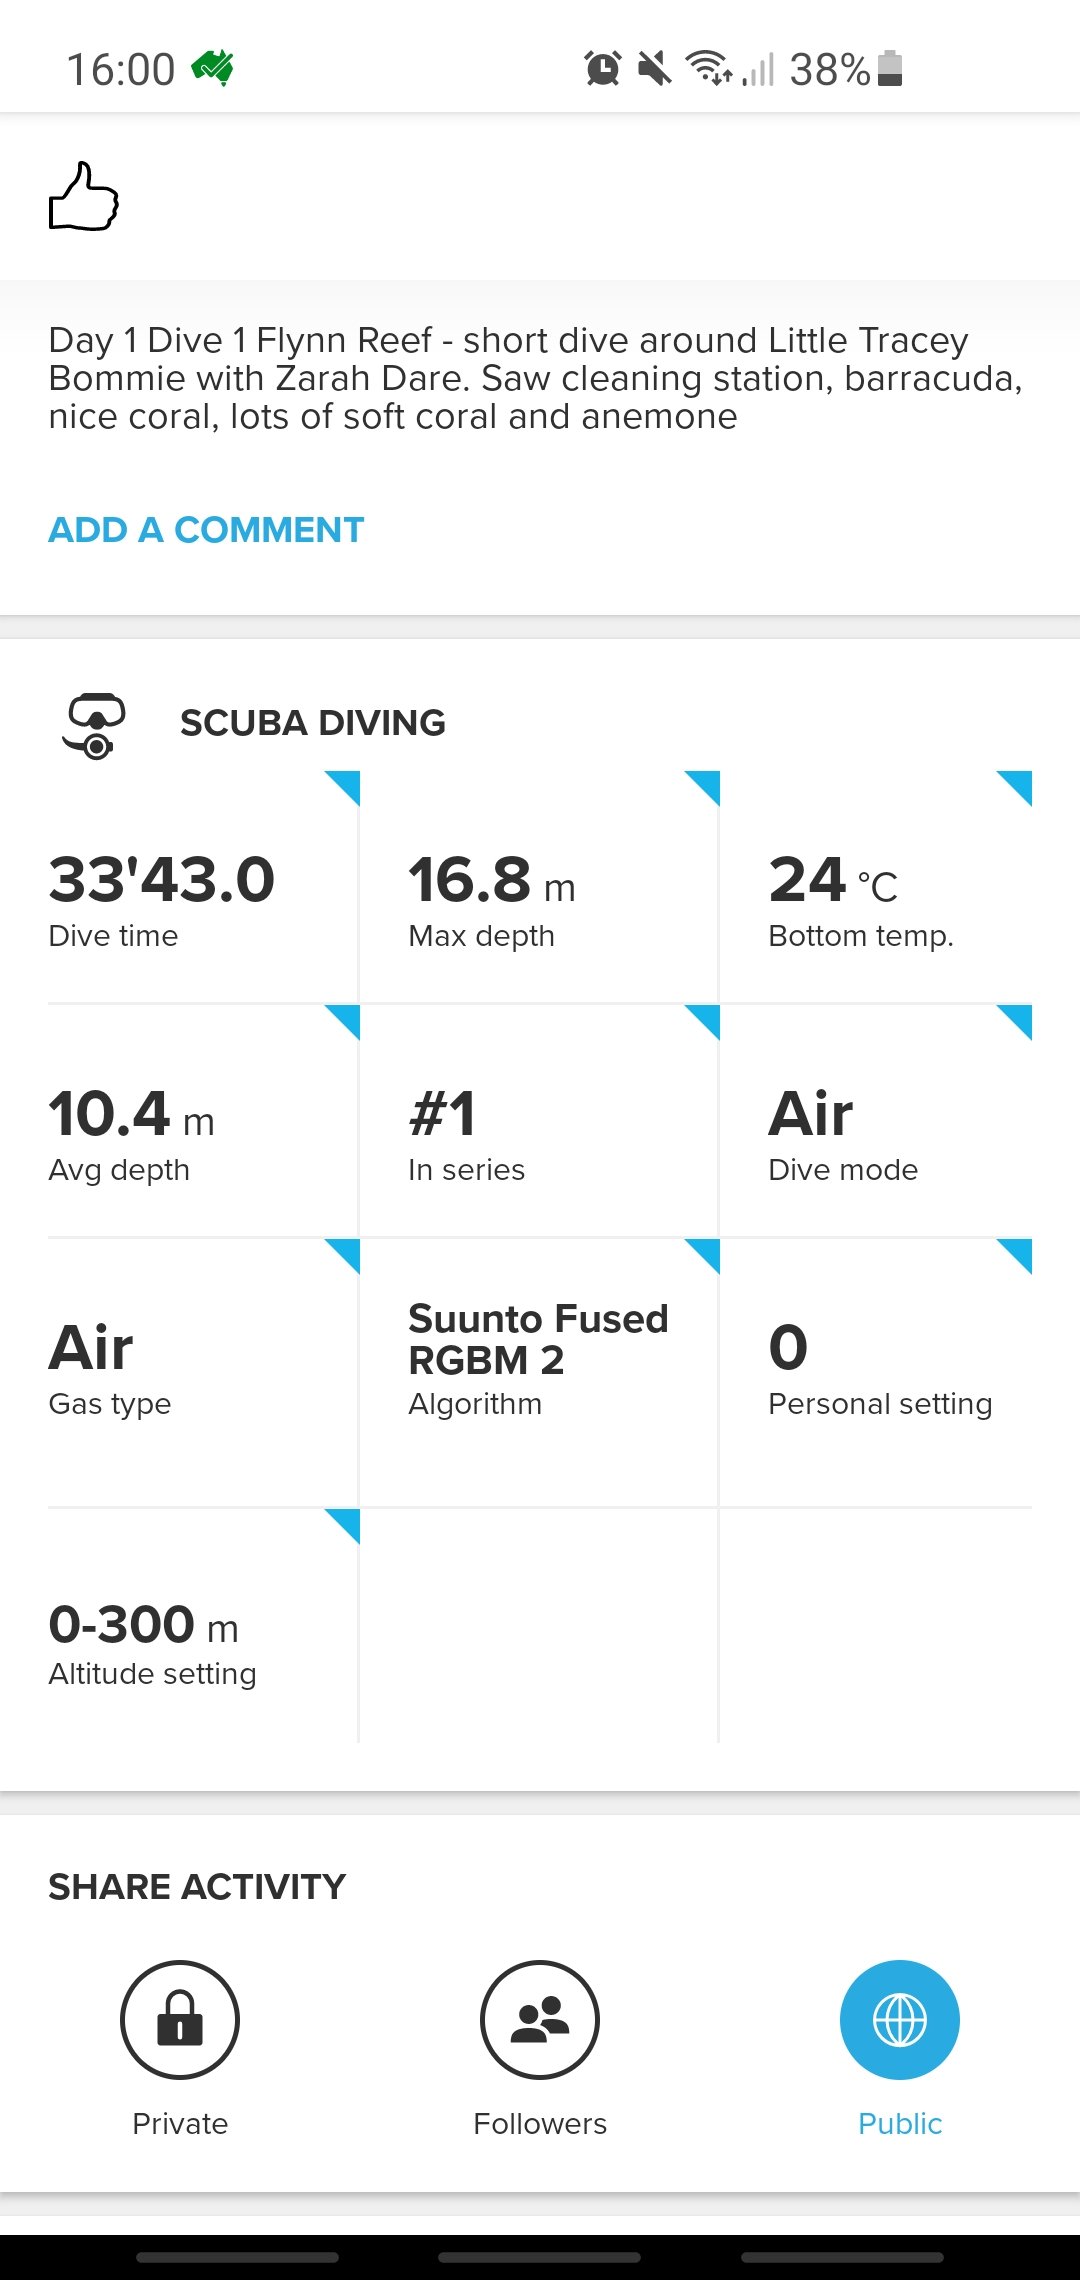Screen dimensions: 1080x2280
Task: Select Public sharing option
Action: (x=899, y=2020)
